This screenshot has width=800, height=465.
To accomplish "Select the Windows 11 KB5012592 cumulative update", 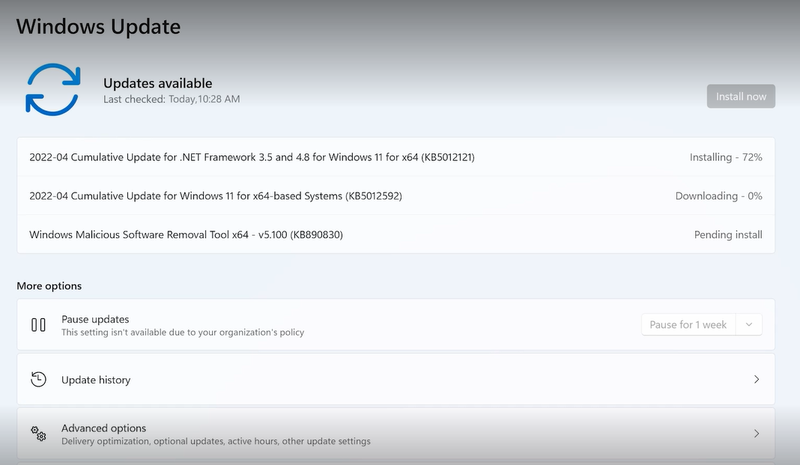I will tap(396, 196).
